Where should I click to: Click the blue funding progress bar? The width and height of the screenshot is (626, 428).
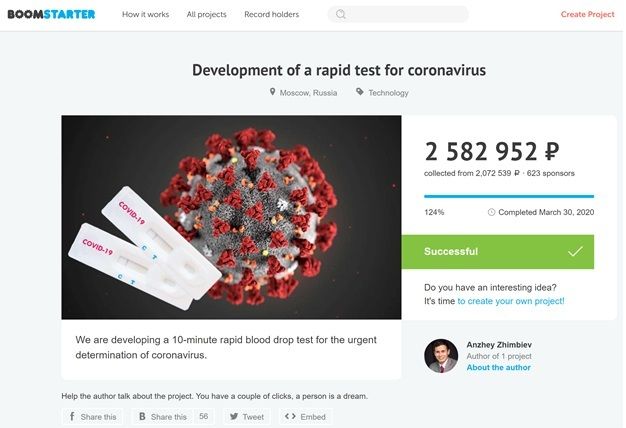click(x=509, y=196)
